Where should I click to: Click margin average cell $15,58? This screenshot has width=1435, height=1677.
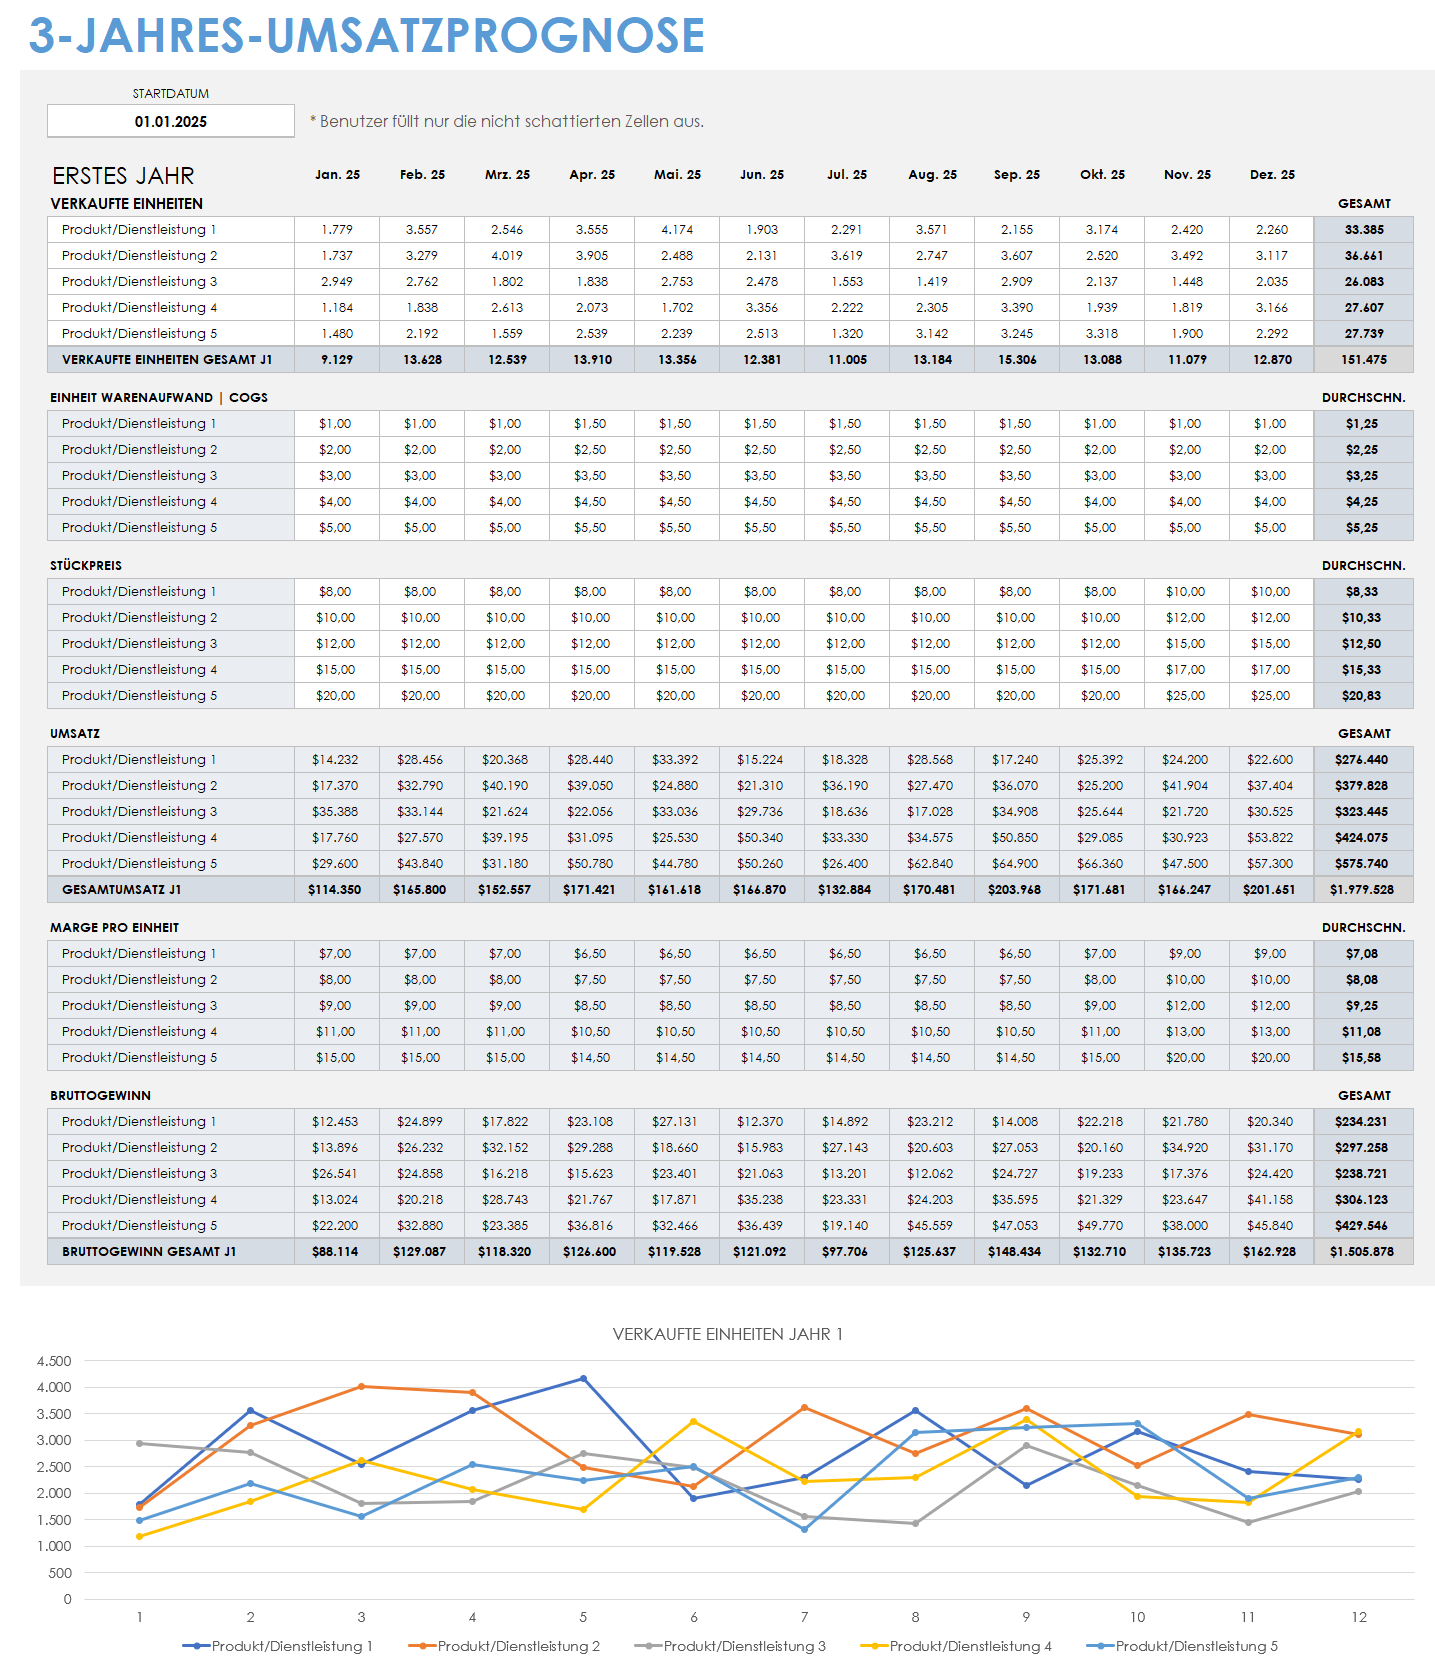click(x=1364, y=1058)
